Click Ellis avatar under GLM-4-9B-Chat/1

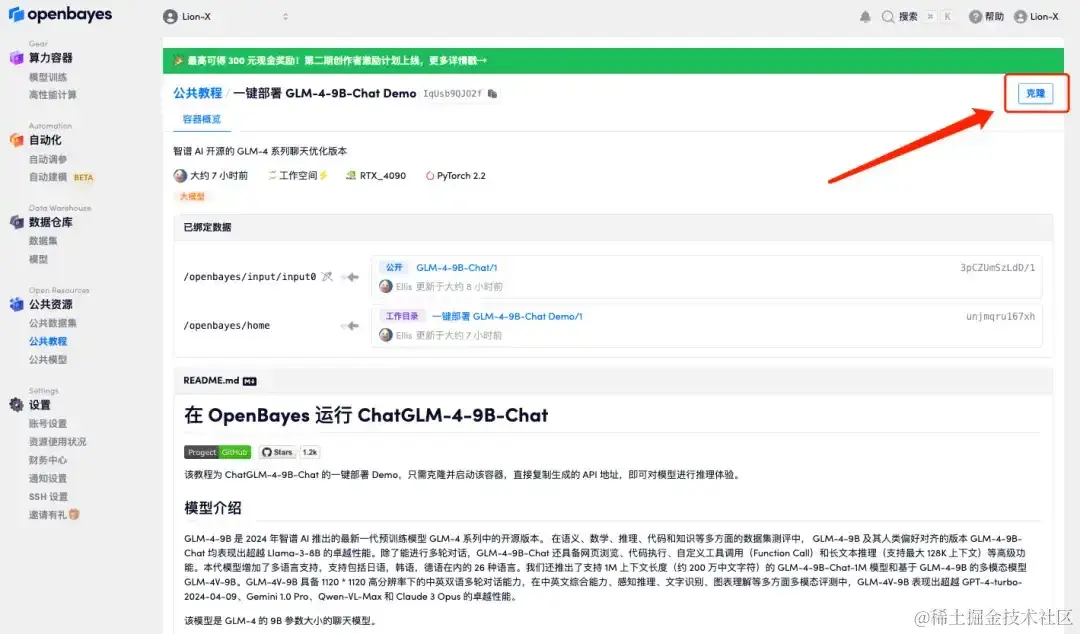[x=386, y=286]
